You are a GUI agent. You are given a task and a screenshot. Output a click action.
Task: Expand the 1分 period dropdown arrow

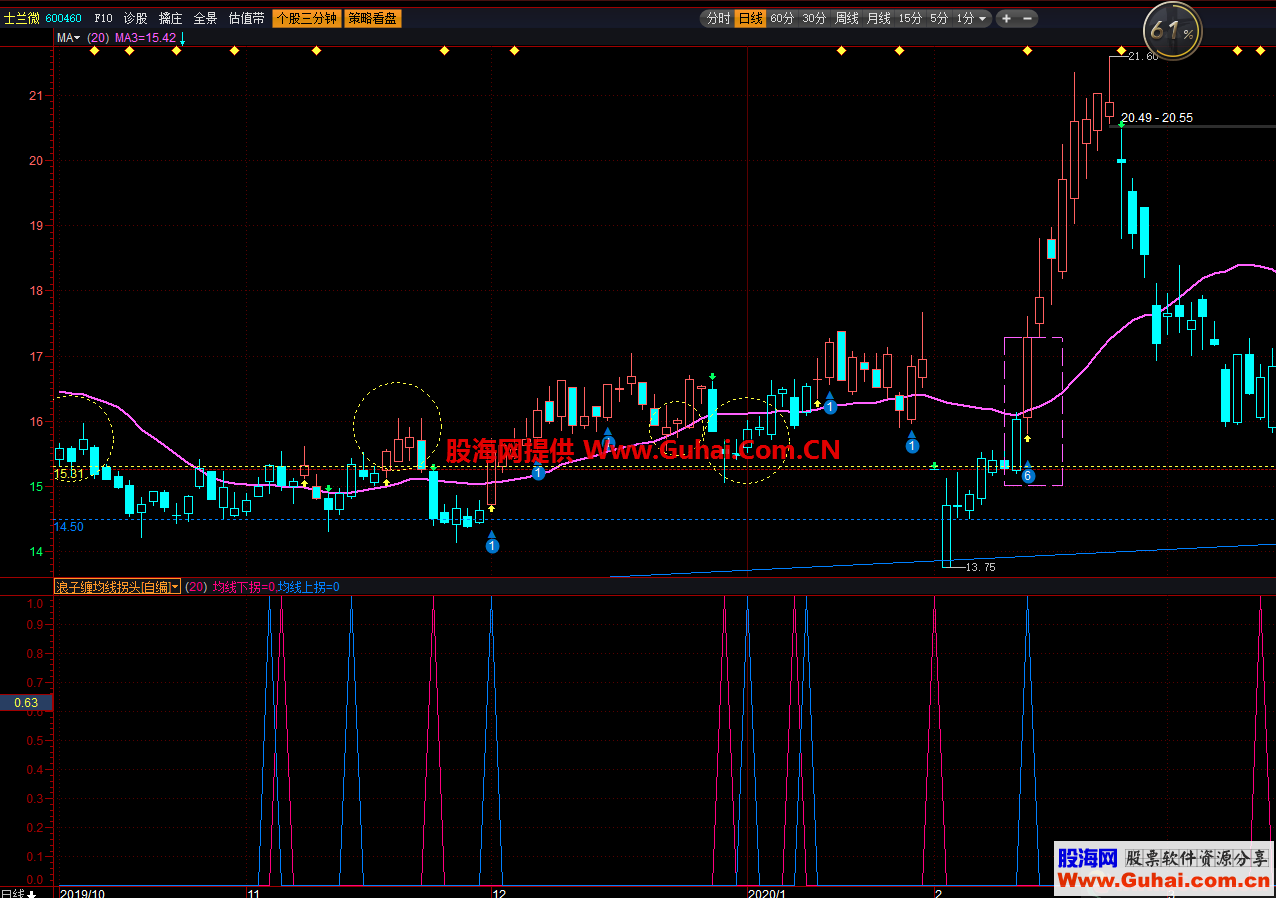click(x=983, y=18)
